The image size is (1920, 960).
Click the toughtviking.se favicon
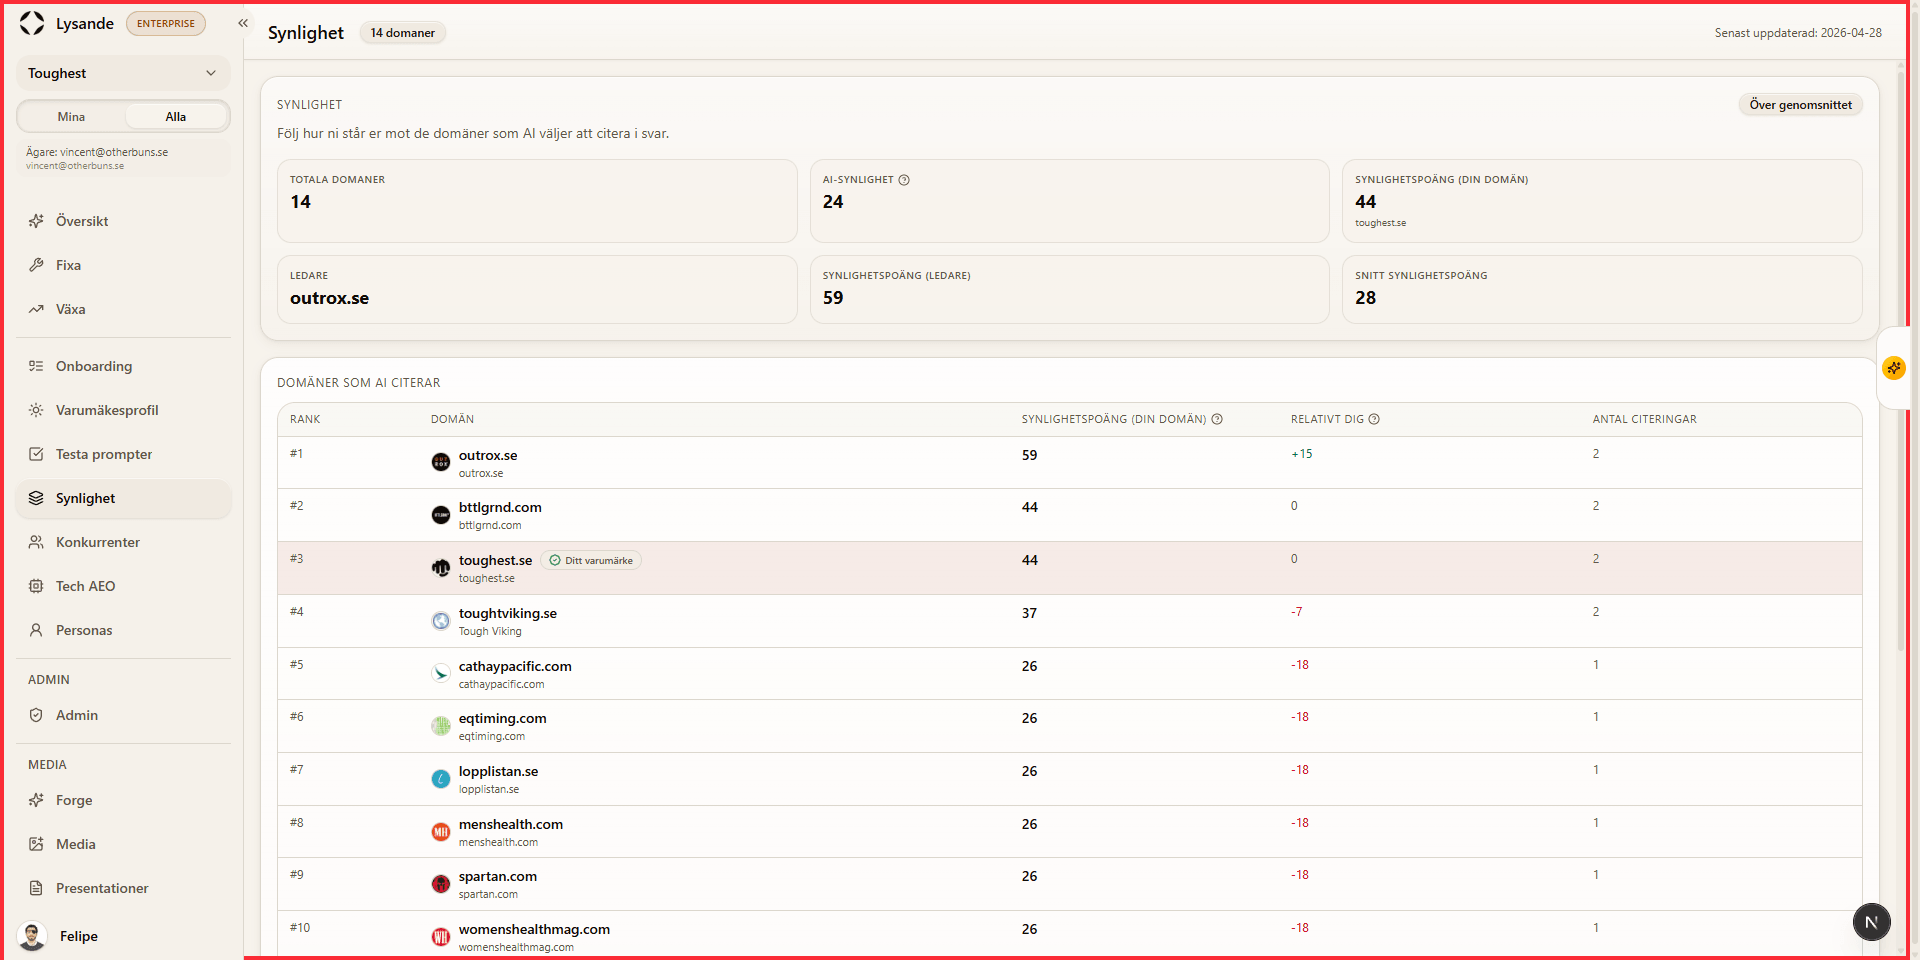441,621
